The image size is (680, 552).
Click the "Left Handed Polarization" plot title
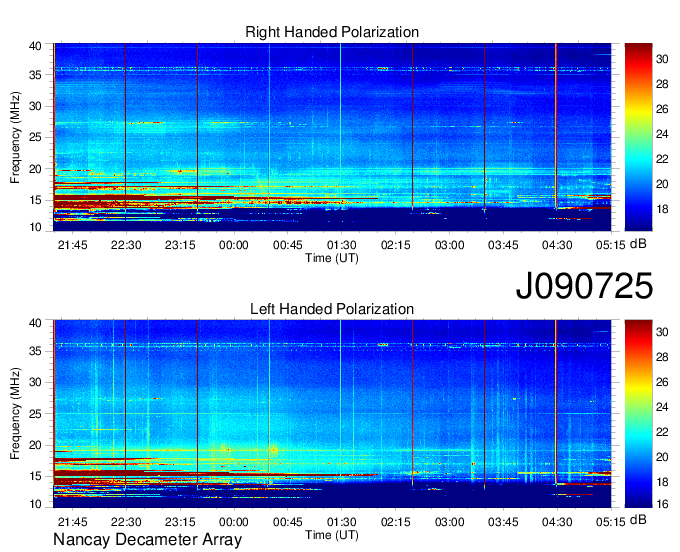[332, 309]
